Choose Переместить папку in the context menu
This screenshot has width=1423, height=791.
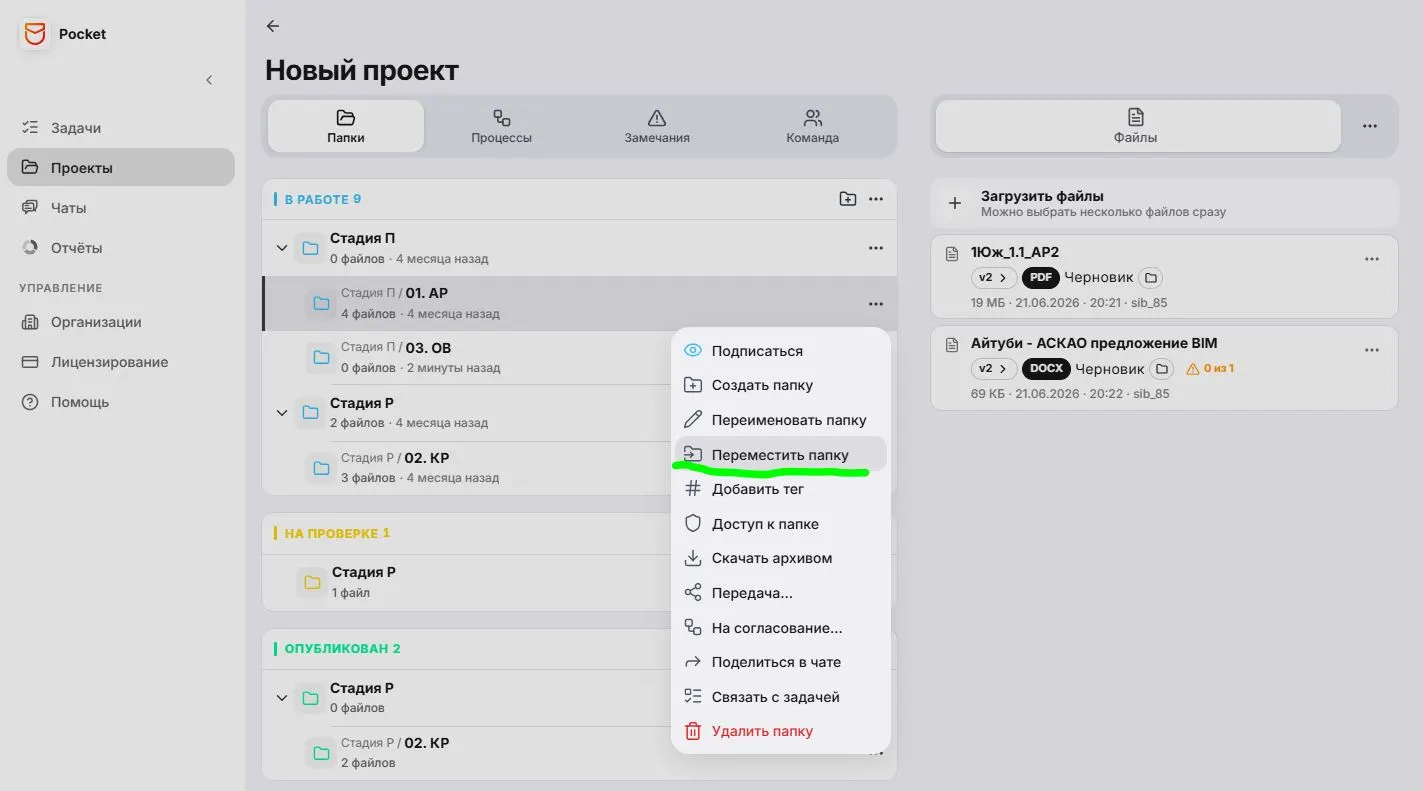[780, 455]
